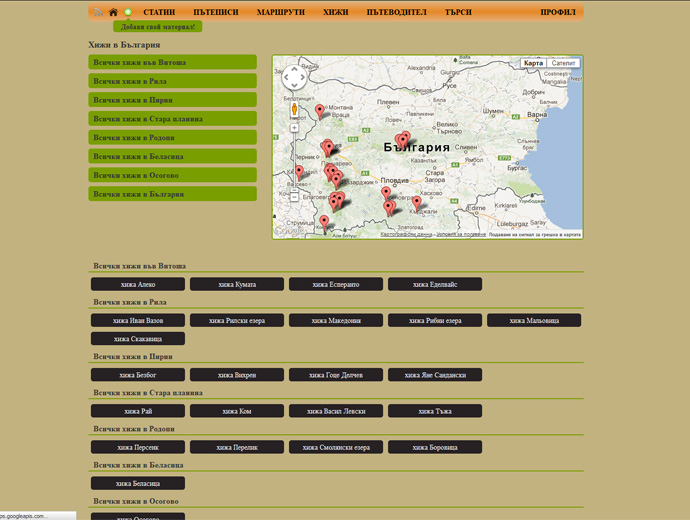The width and height of the screenshot is (690, 520).
Task: Open хижа Алеко
Action: (138, 284)
